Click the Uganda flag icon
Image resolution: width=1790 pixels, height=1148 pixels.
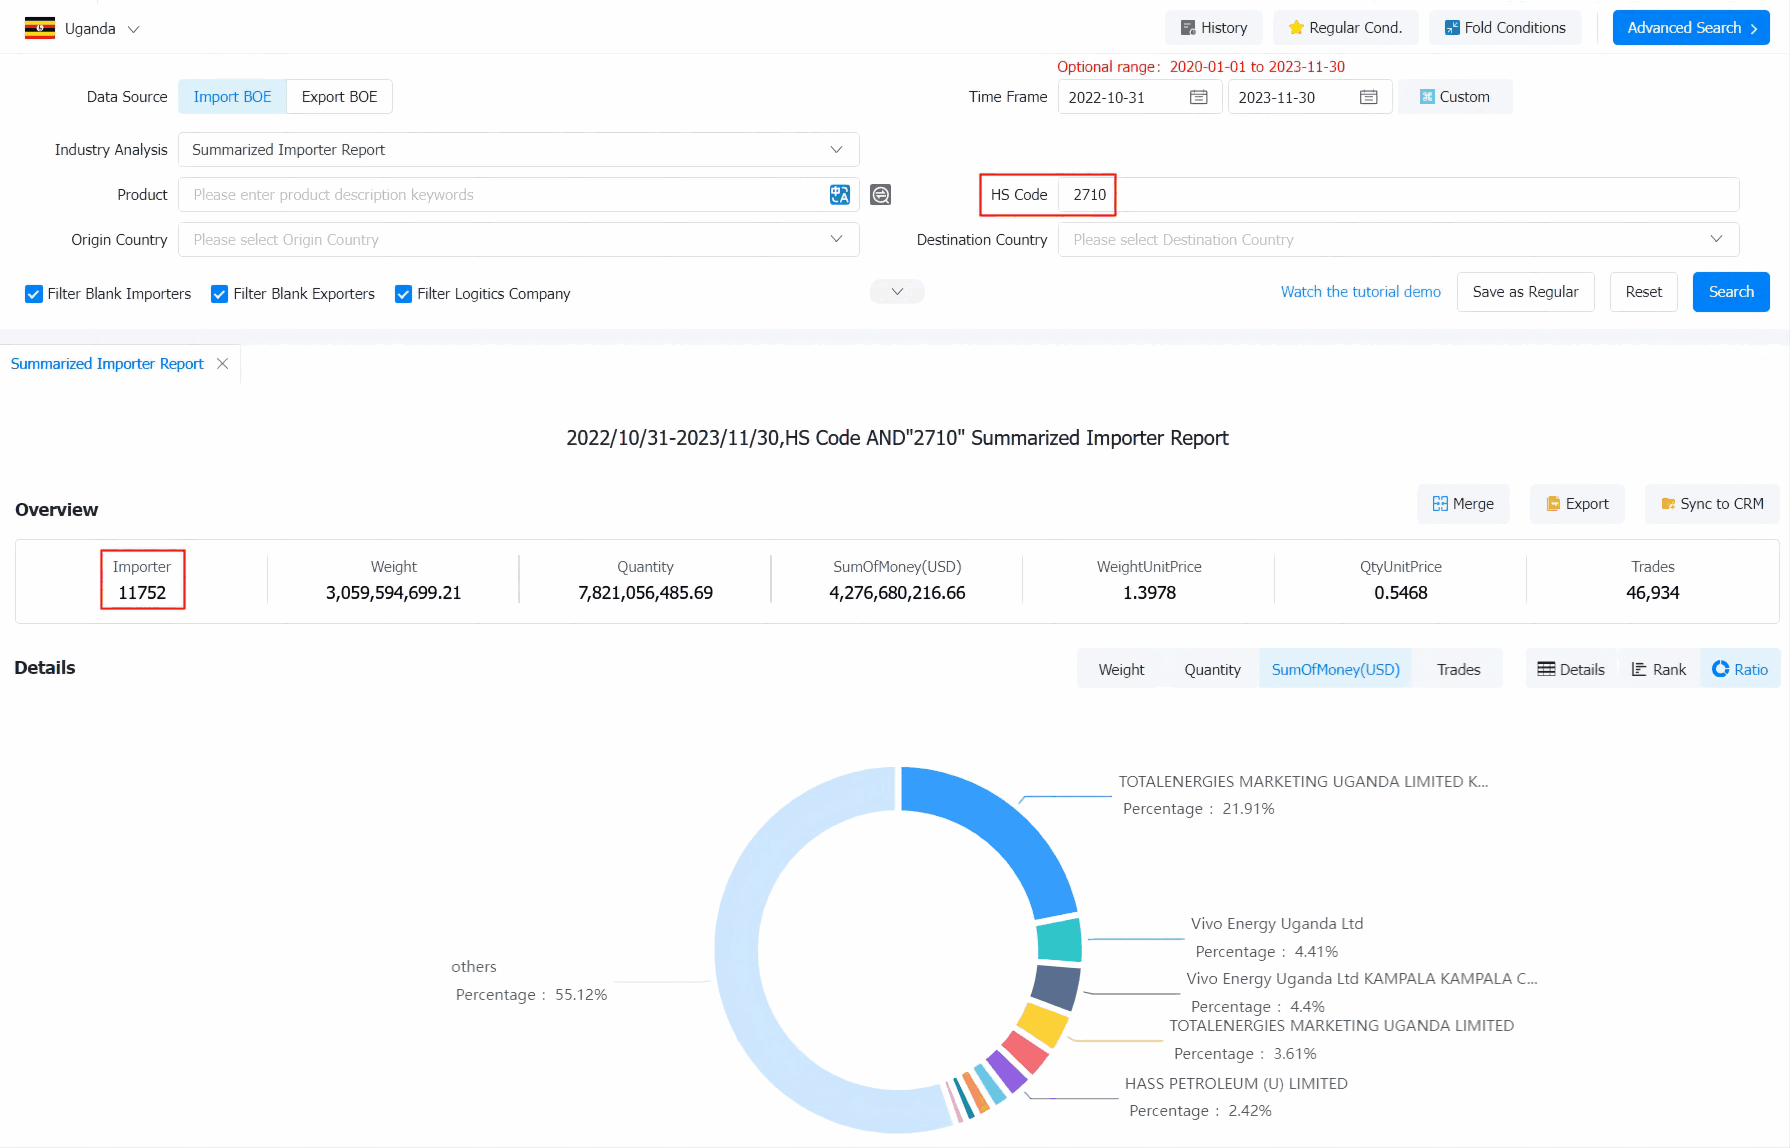[40, 28]
